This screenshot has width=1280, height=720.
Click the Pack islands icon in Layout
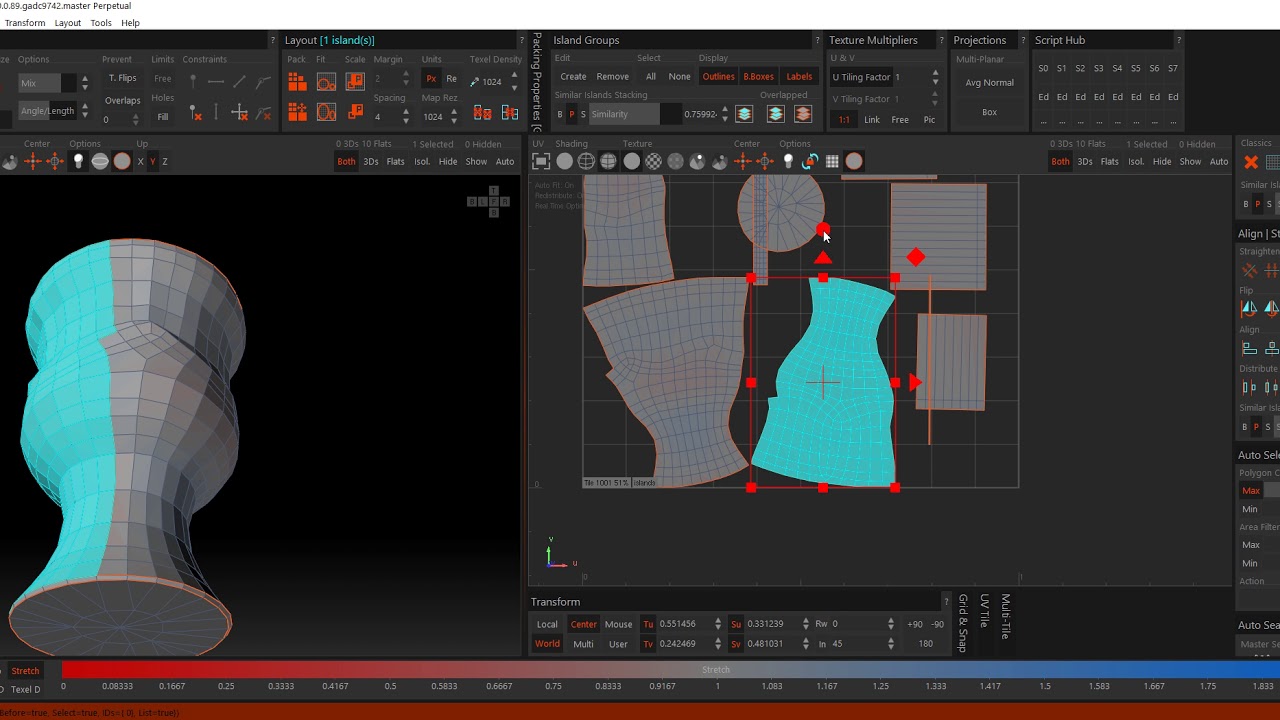(297, 82)
